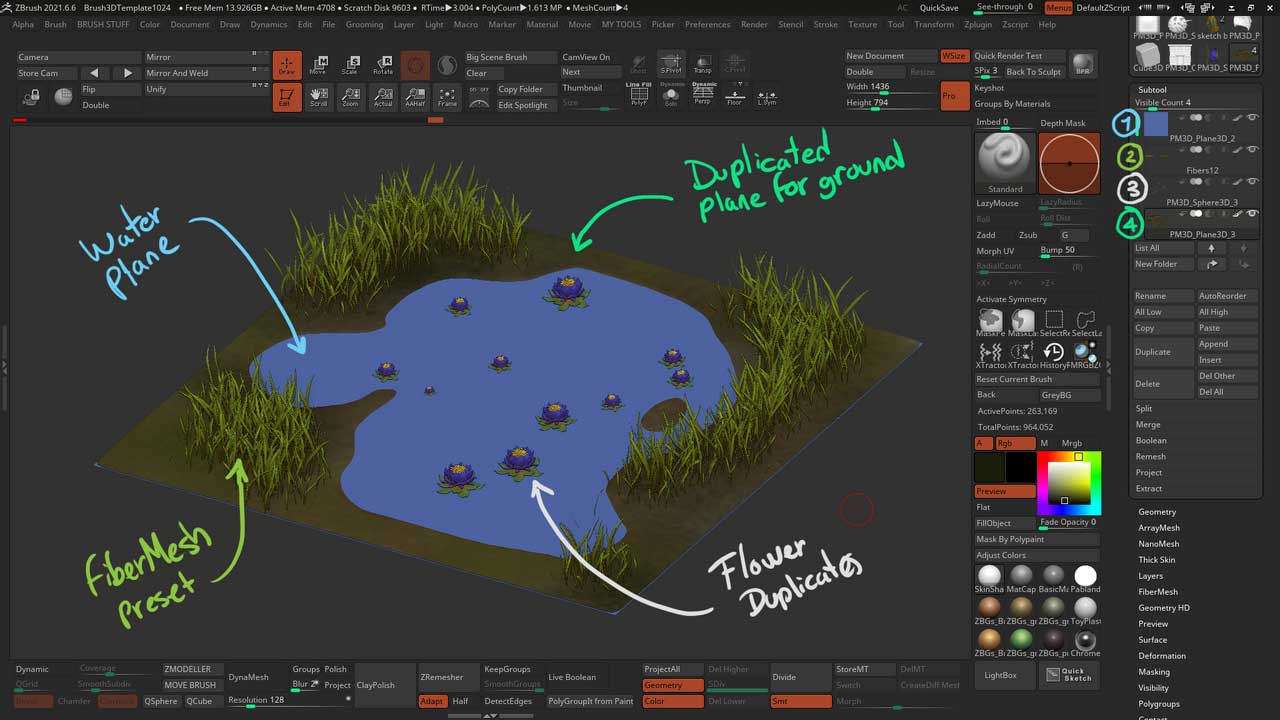The height and width of the screenshot is (720, 1280).
Task: Expand the Masking subpalette
Action: coord(1154,671)
